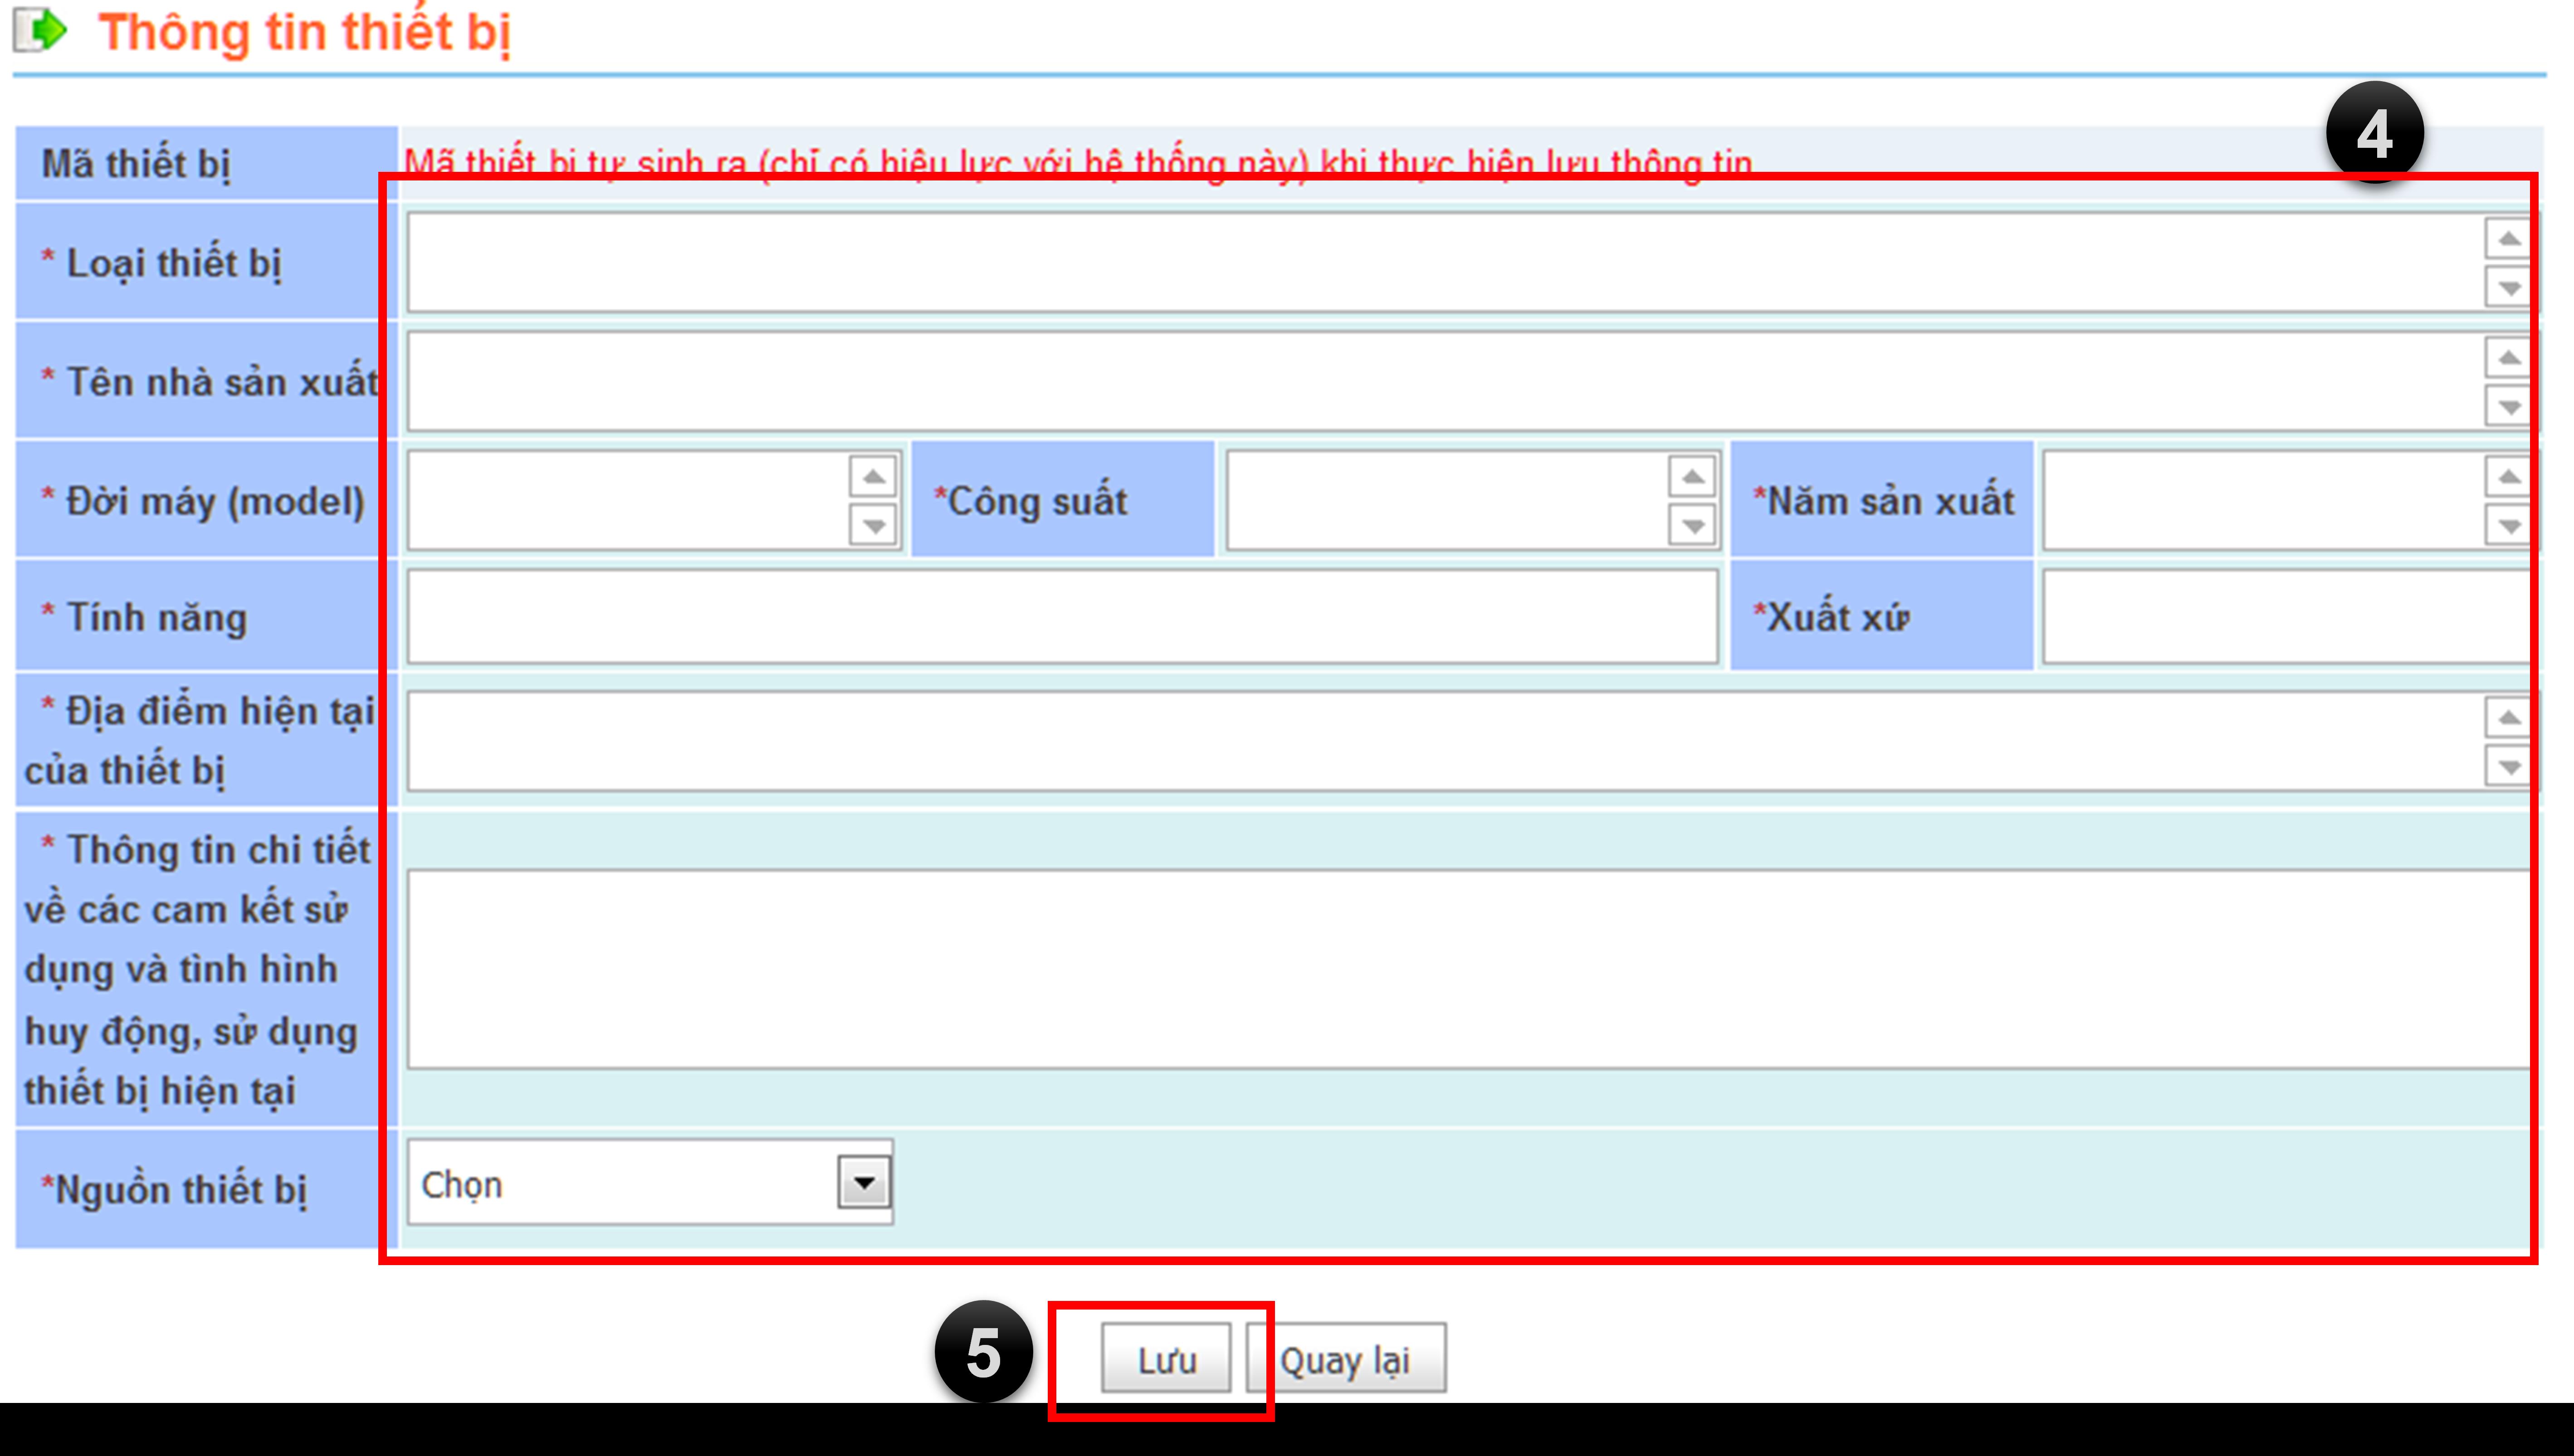This screenshot has width=2574, height=1456.
Task: Click the Công suất label
Action: click(1030, 500)
